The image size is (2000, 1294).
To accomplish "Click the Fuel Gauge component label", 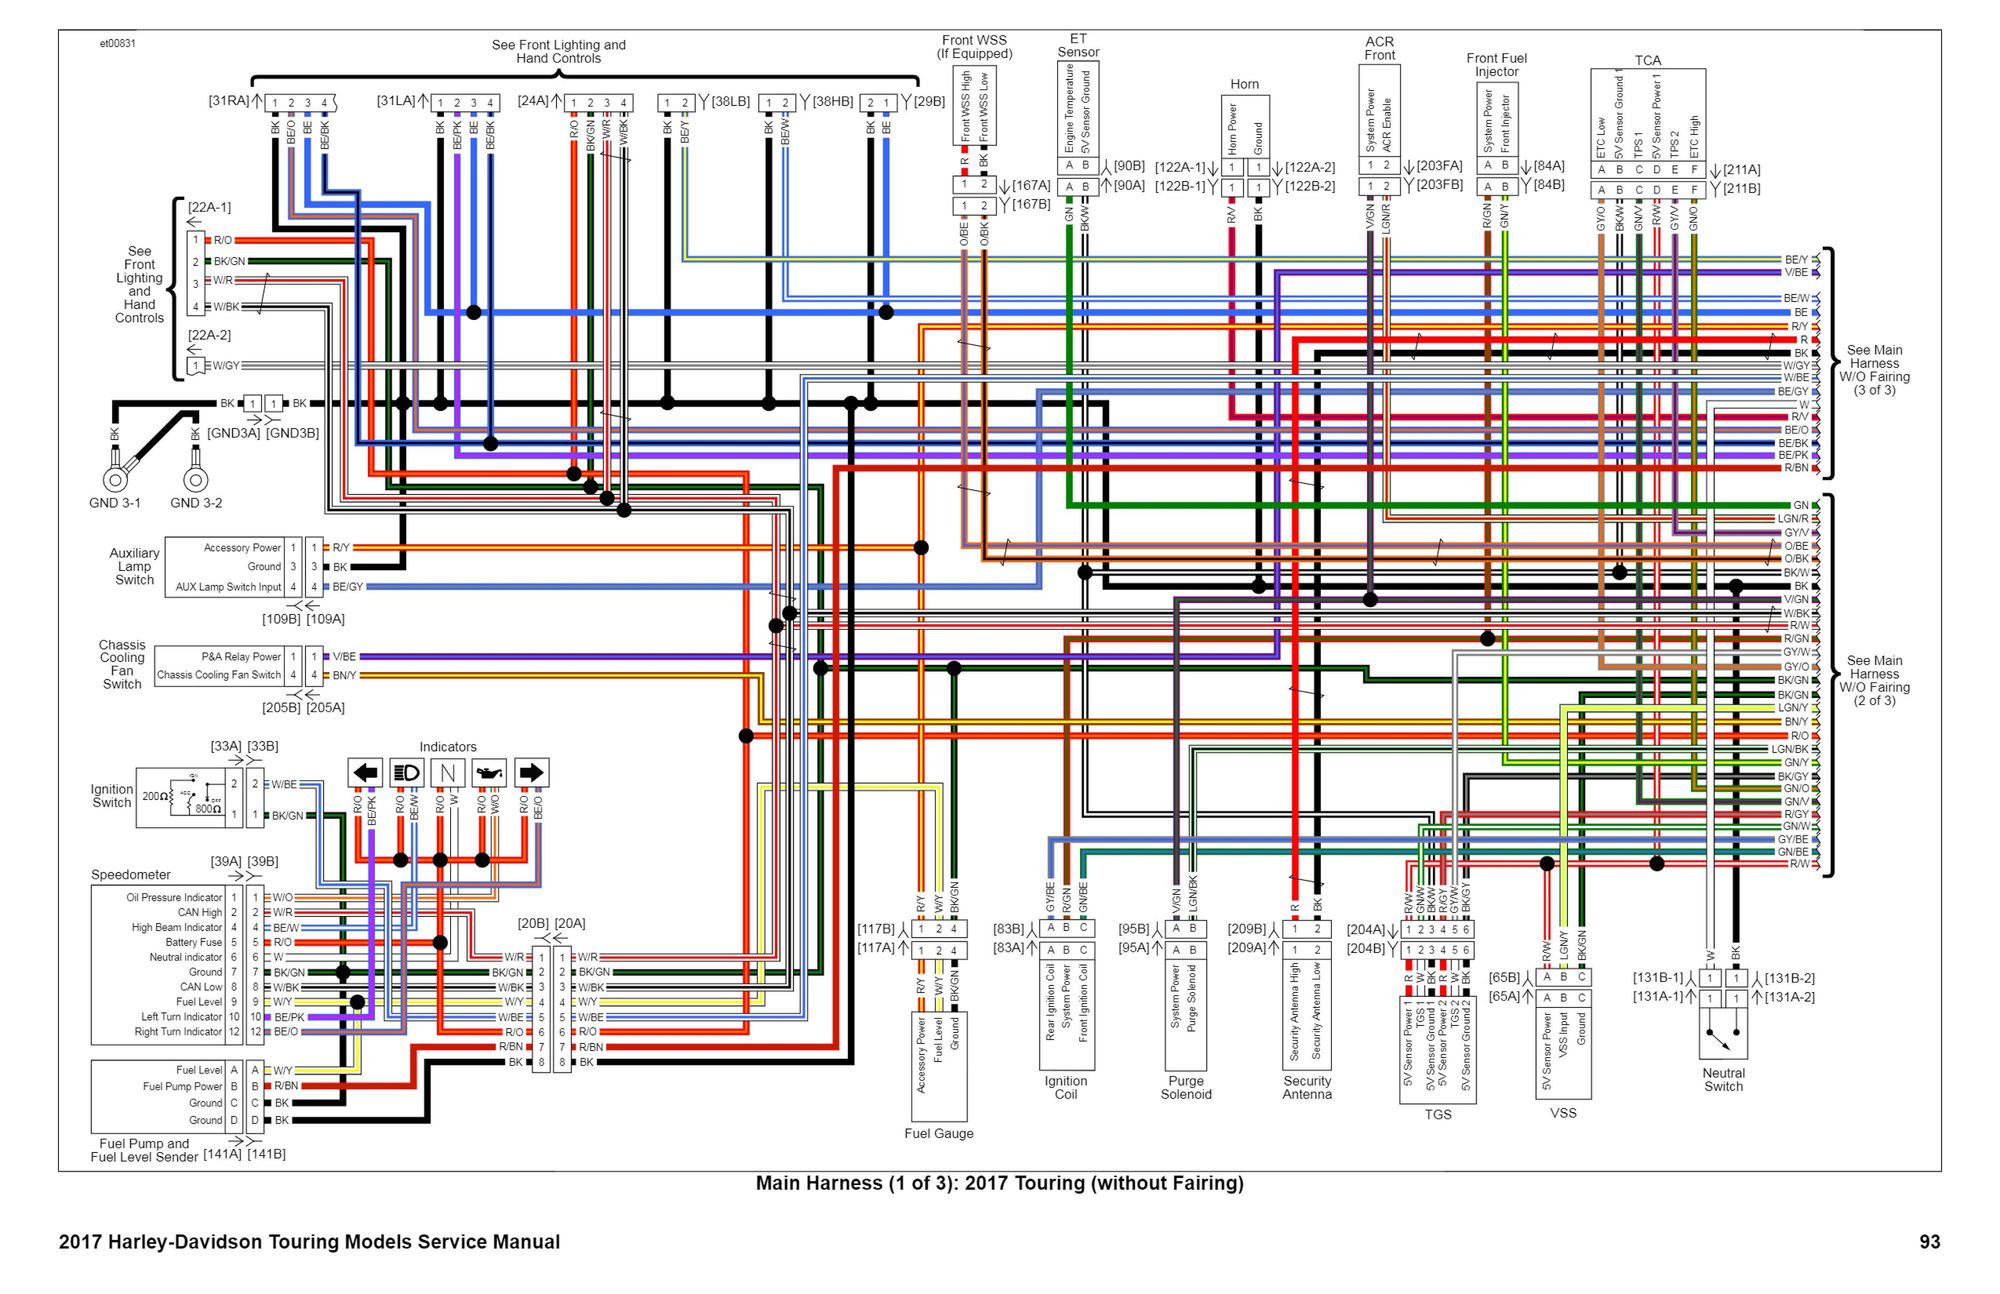I will coord(938,1133).
